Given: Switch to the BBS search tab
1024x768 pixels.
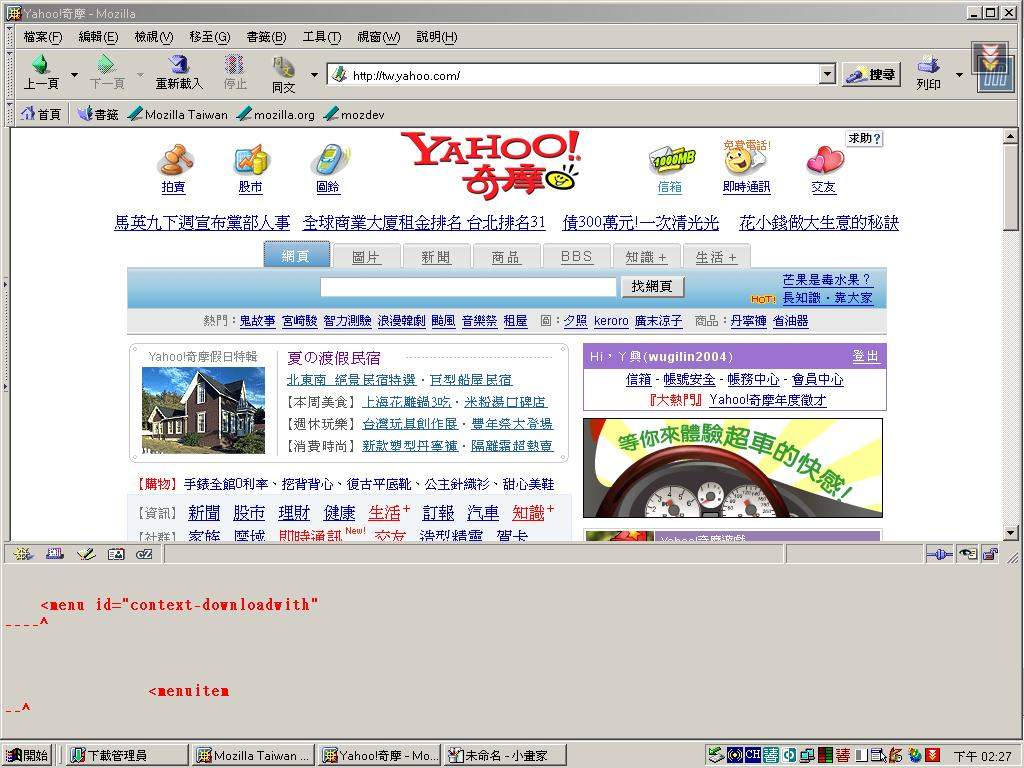Looking at the screenshot, I should click(577, 256).
